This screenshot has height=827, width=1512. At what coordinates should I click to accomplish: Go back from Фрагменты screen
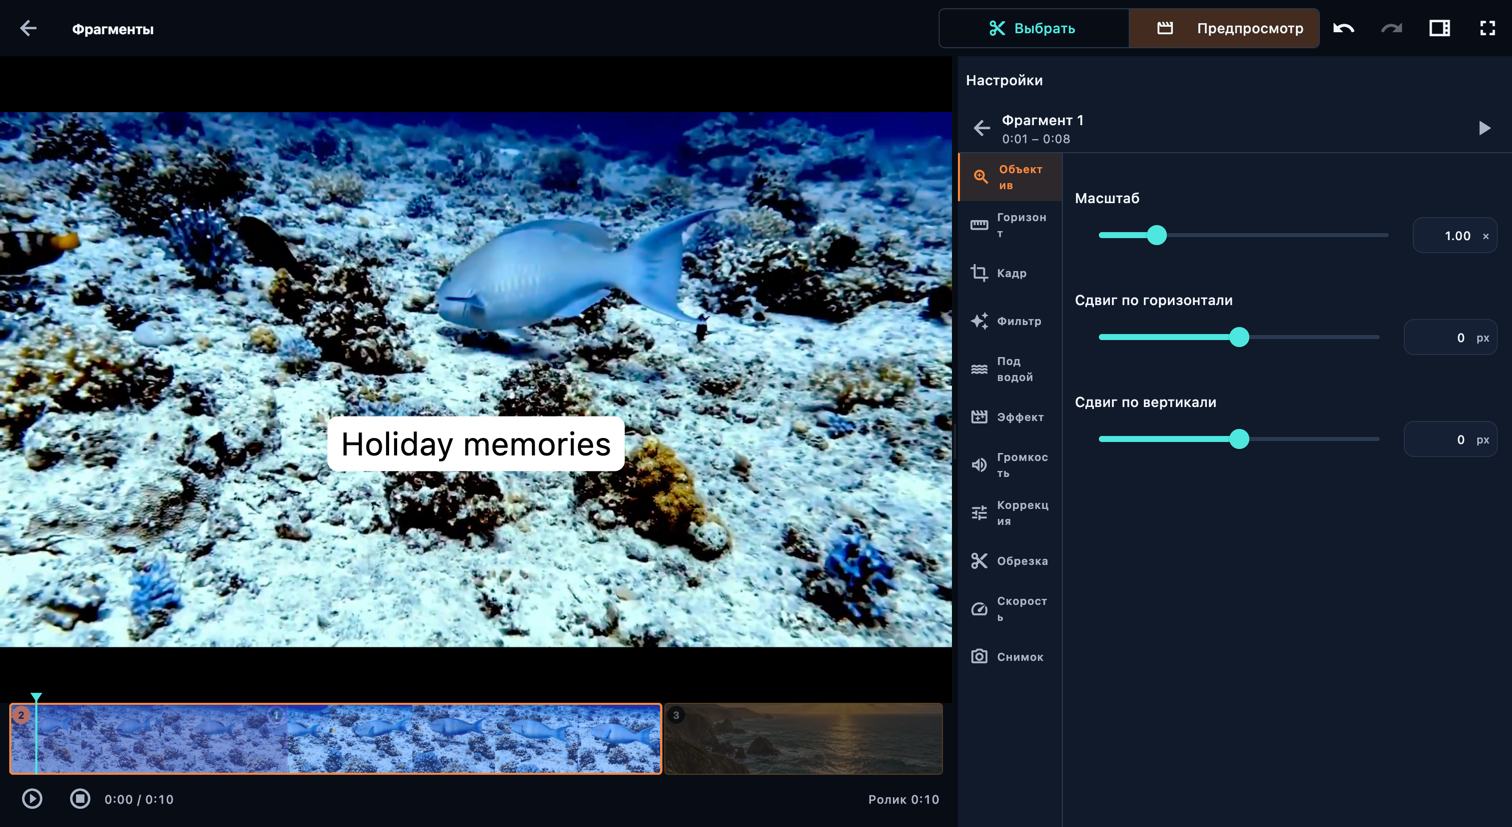(x=28, y=29)
